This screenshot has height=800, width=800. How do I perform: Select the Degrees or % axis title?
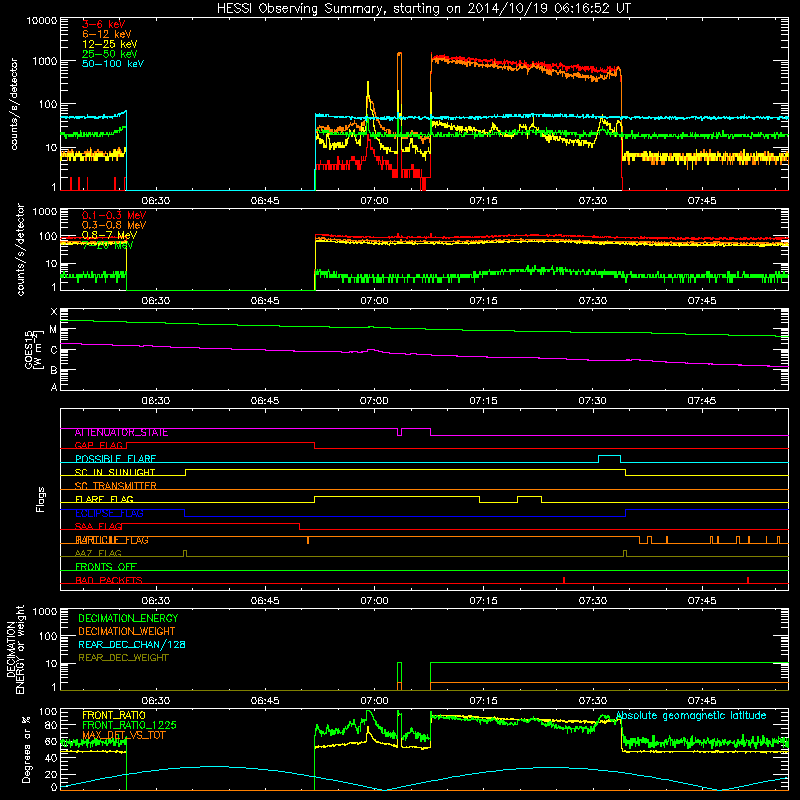[x=26, y=749]
